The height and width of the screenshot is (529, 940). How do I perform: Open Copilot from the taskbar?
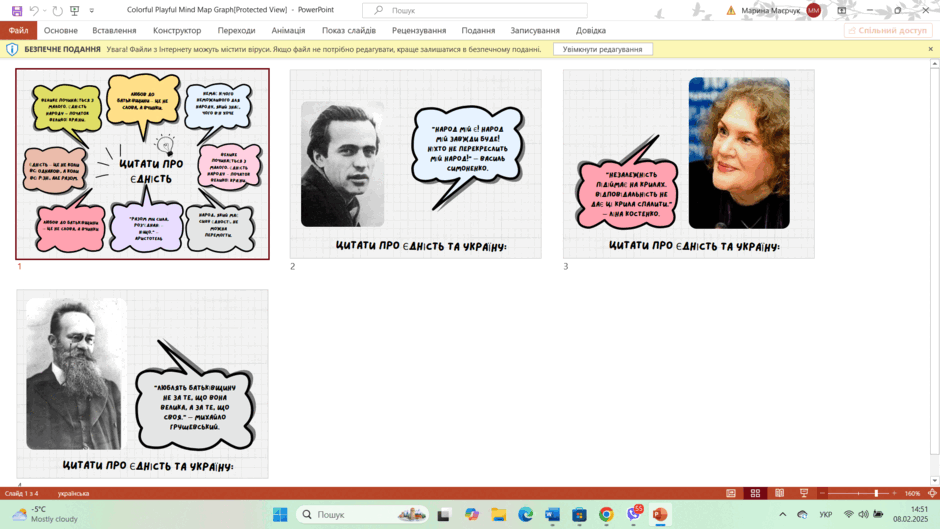(x=471, y=515)
